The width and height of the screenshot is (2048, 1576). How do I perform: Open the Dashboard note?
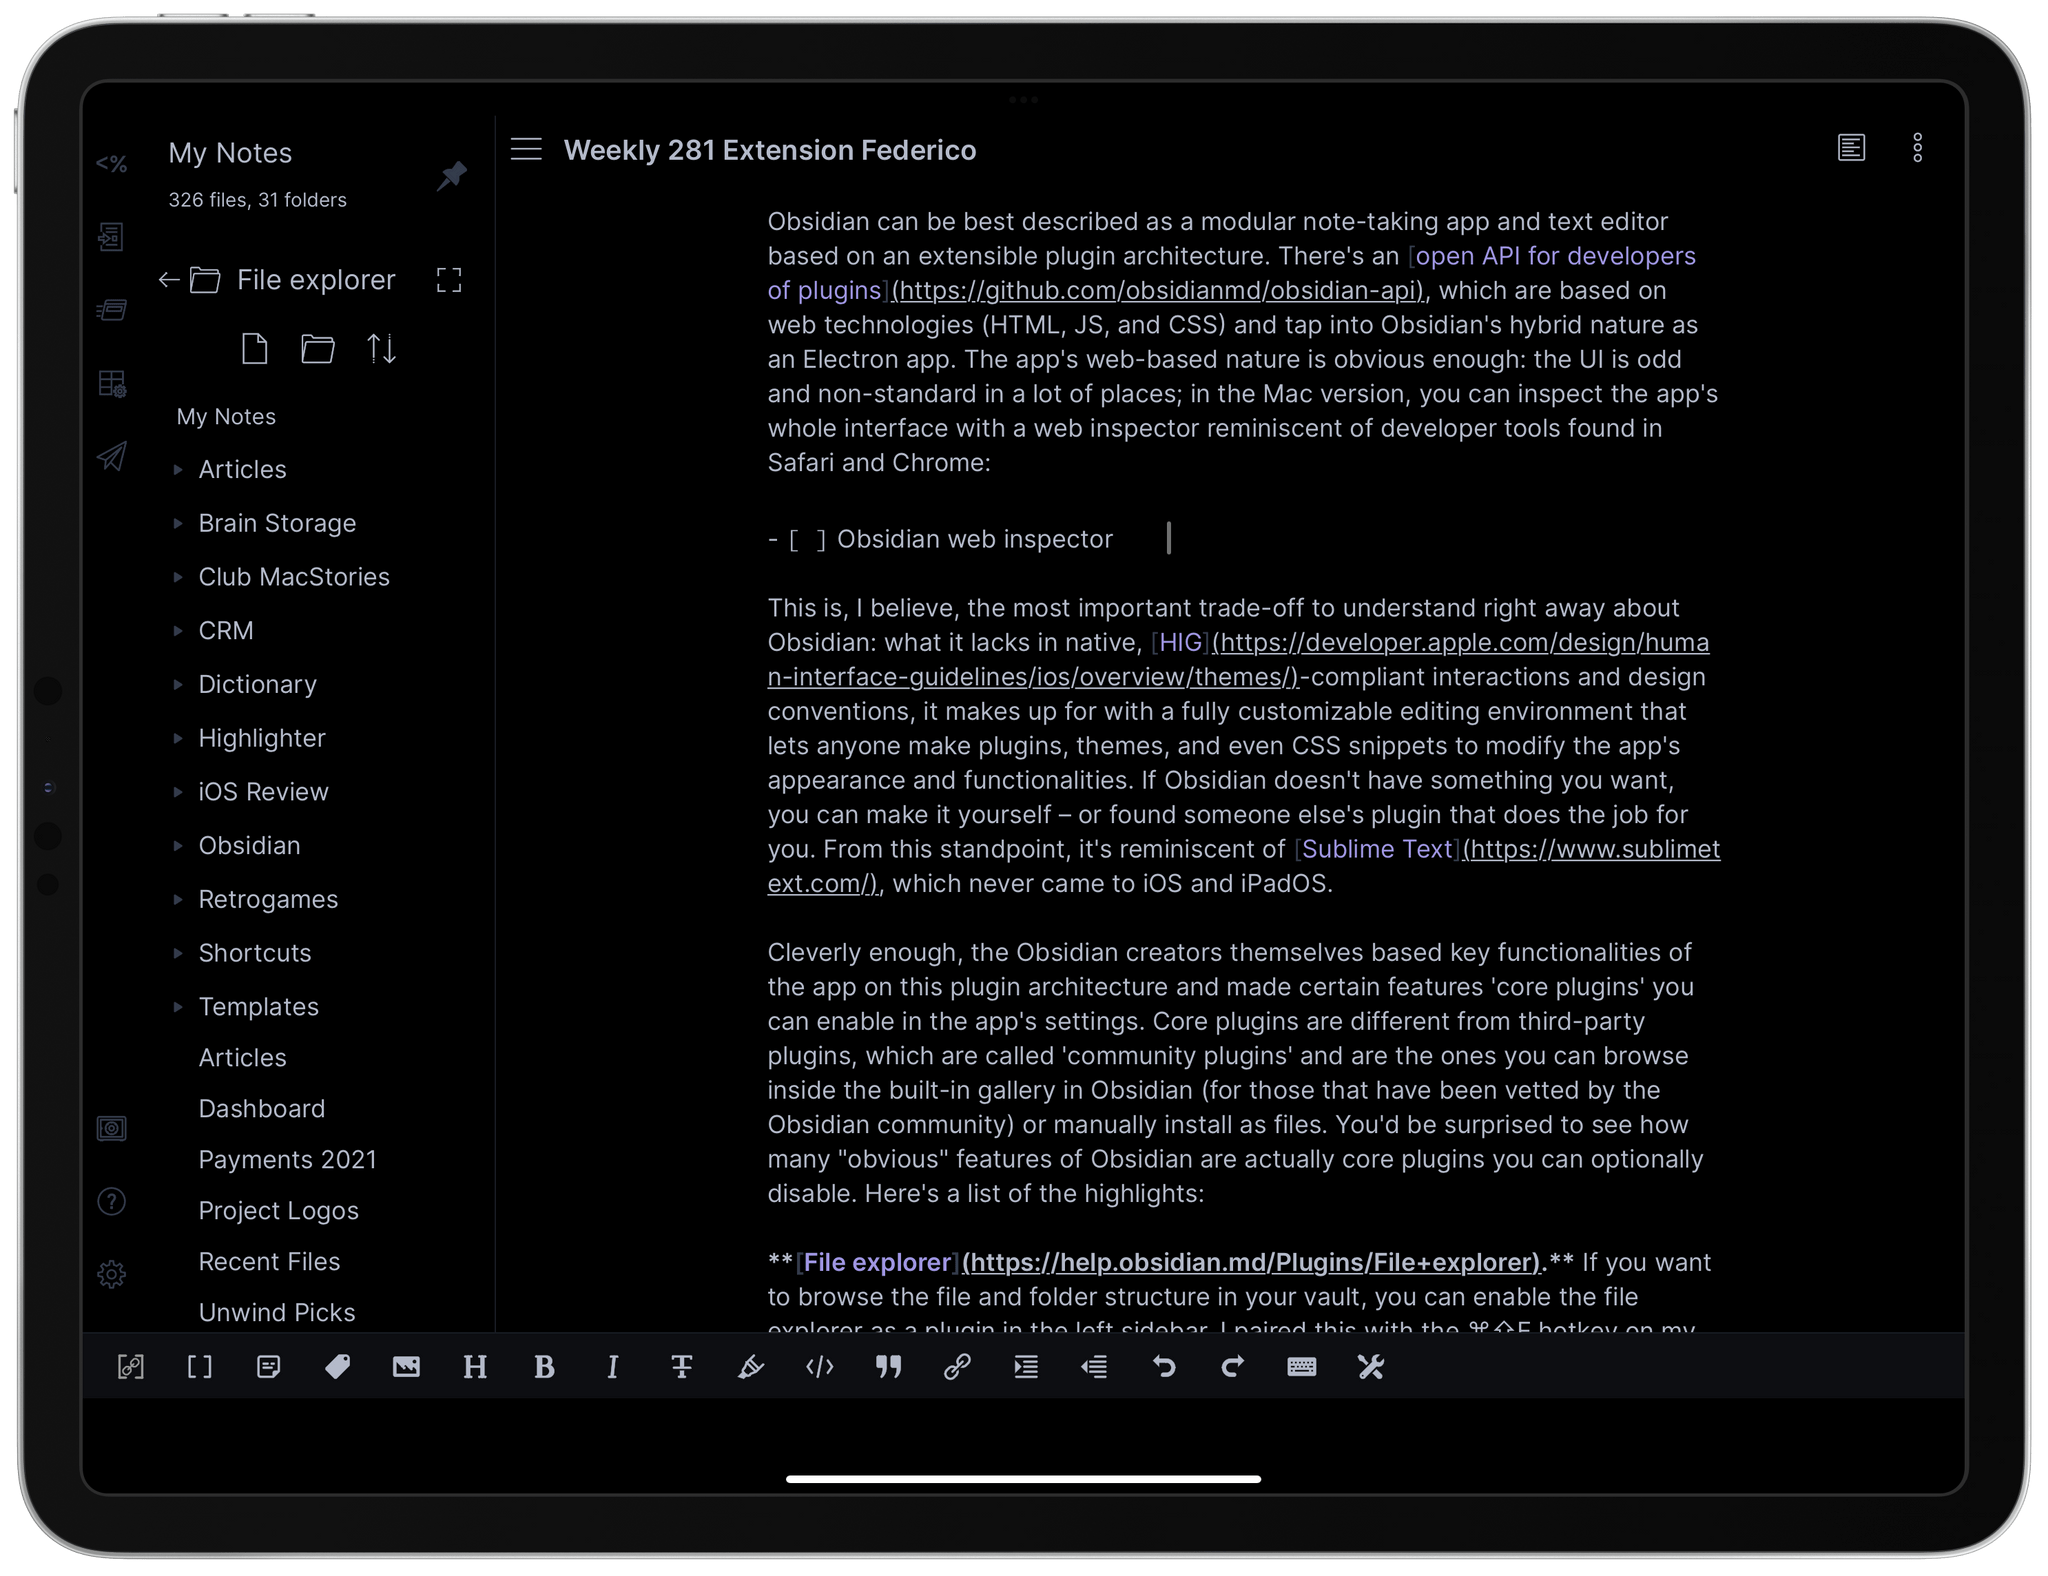point(262,1109)
